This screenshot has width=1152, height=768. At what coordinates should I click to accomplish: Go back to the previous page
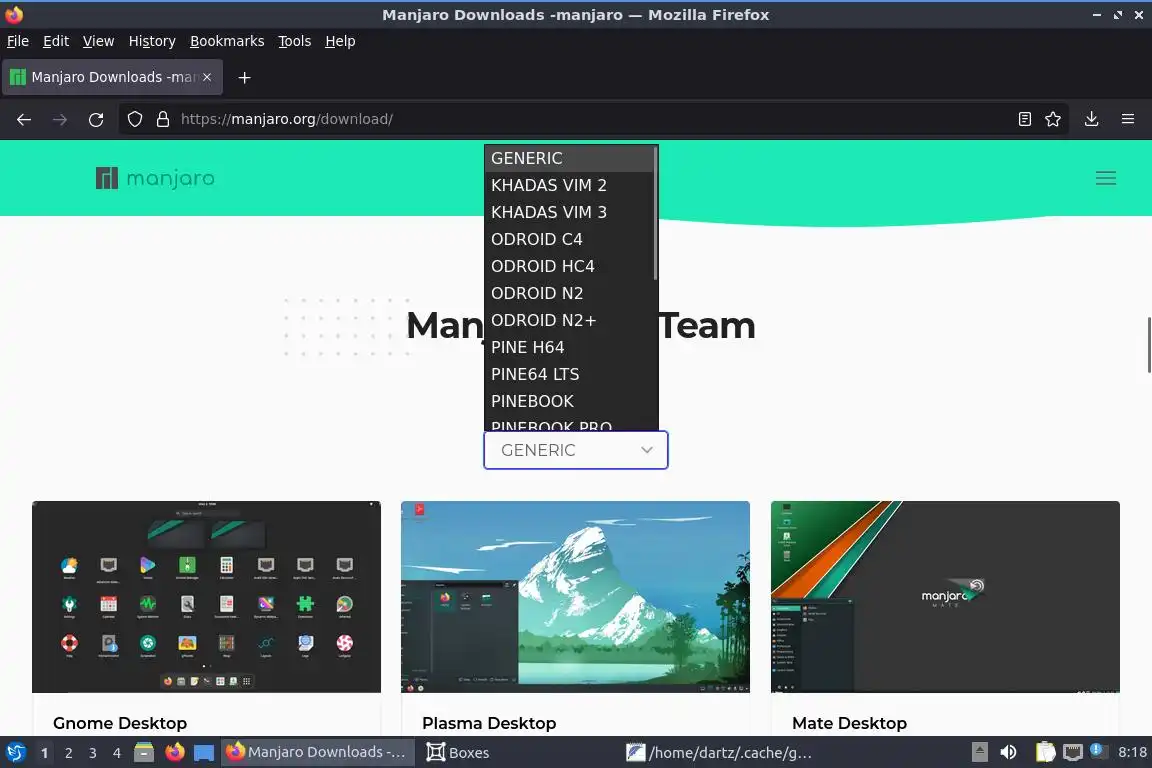point(24,119)
